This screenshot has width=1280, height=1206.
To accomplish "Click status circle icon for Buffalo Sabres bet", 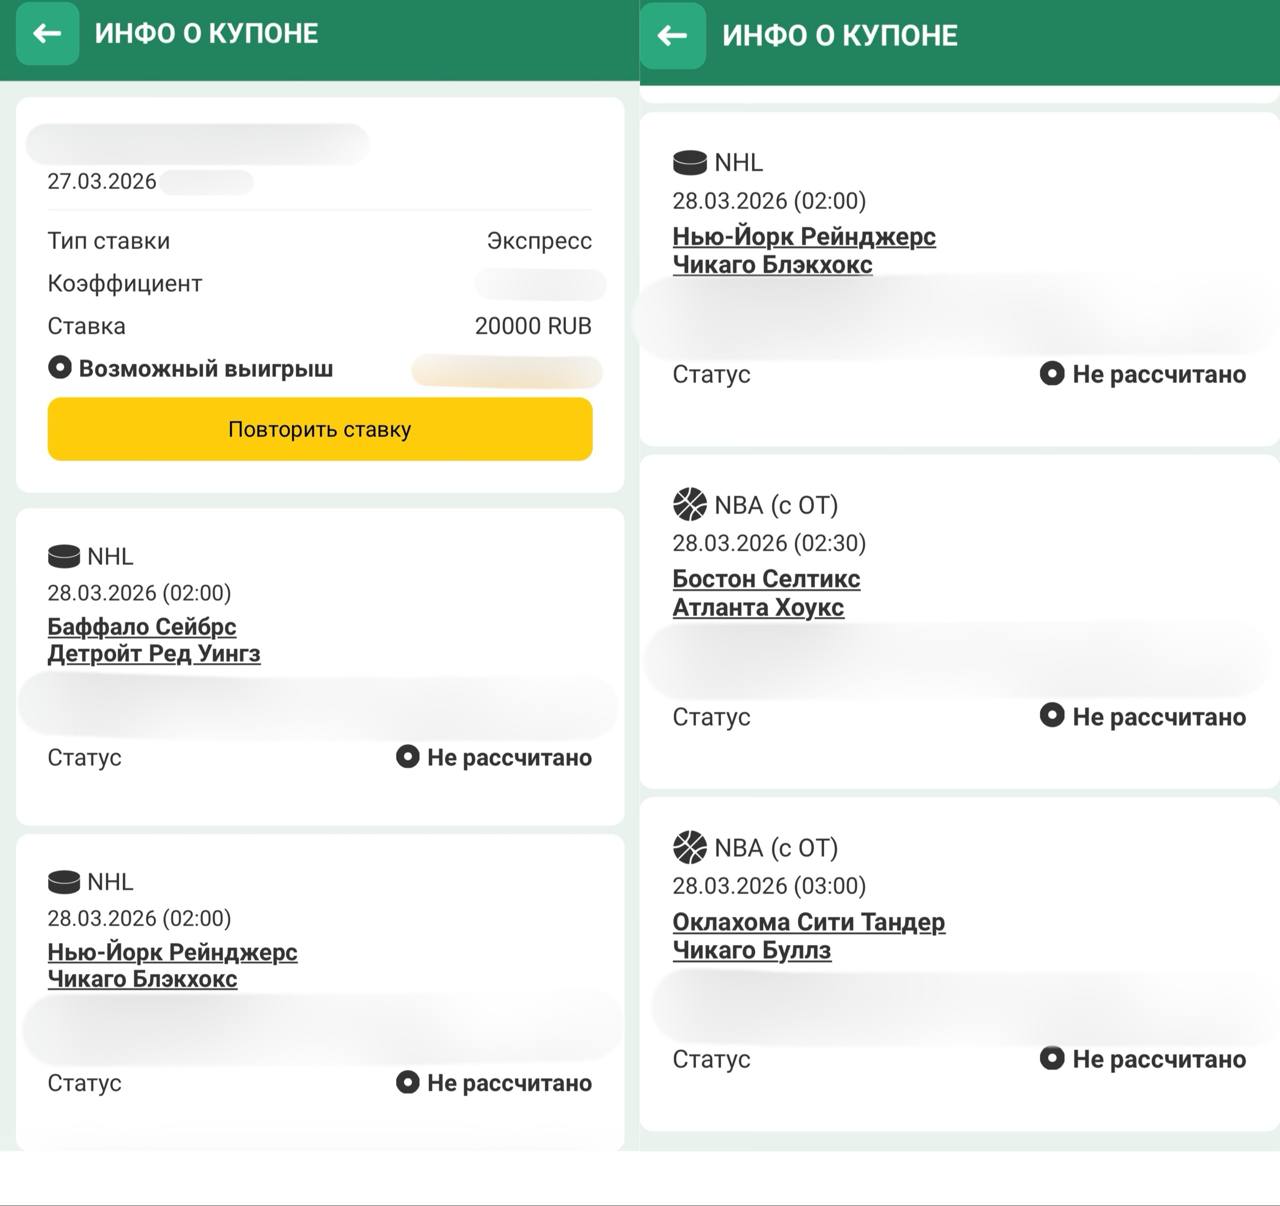I will 407,757.
